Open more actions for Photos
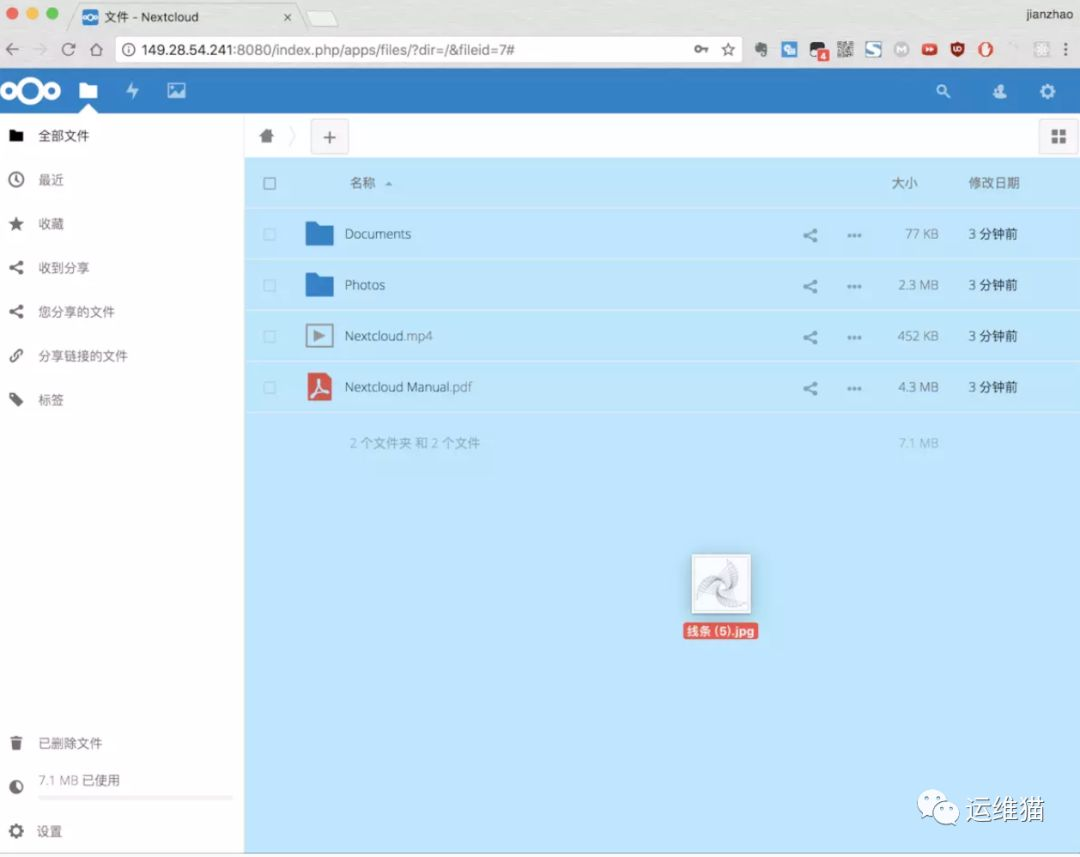1080x857 pixels. coord(854,286)
